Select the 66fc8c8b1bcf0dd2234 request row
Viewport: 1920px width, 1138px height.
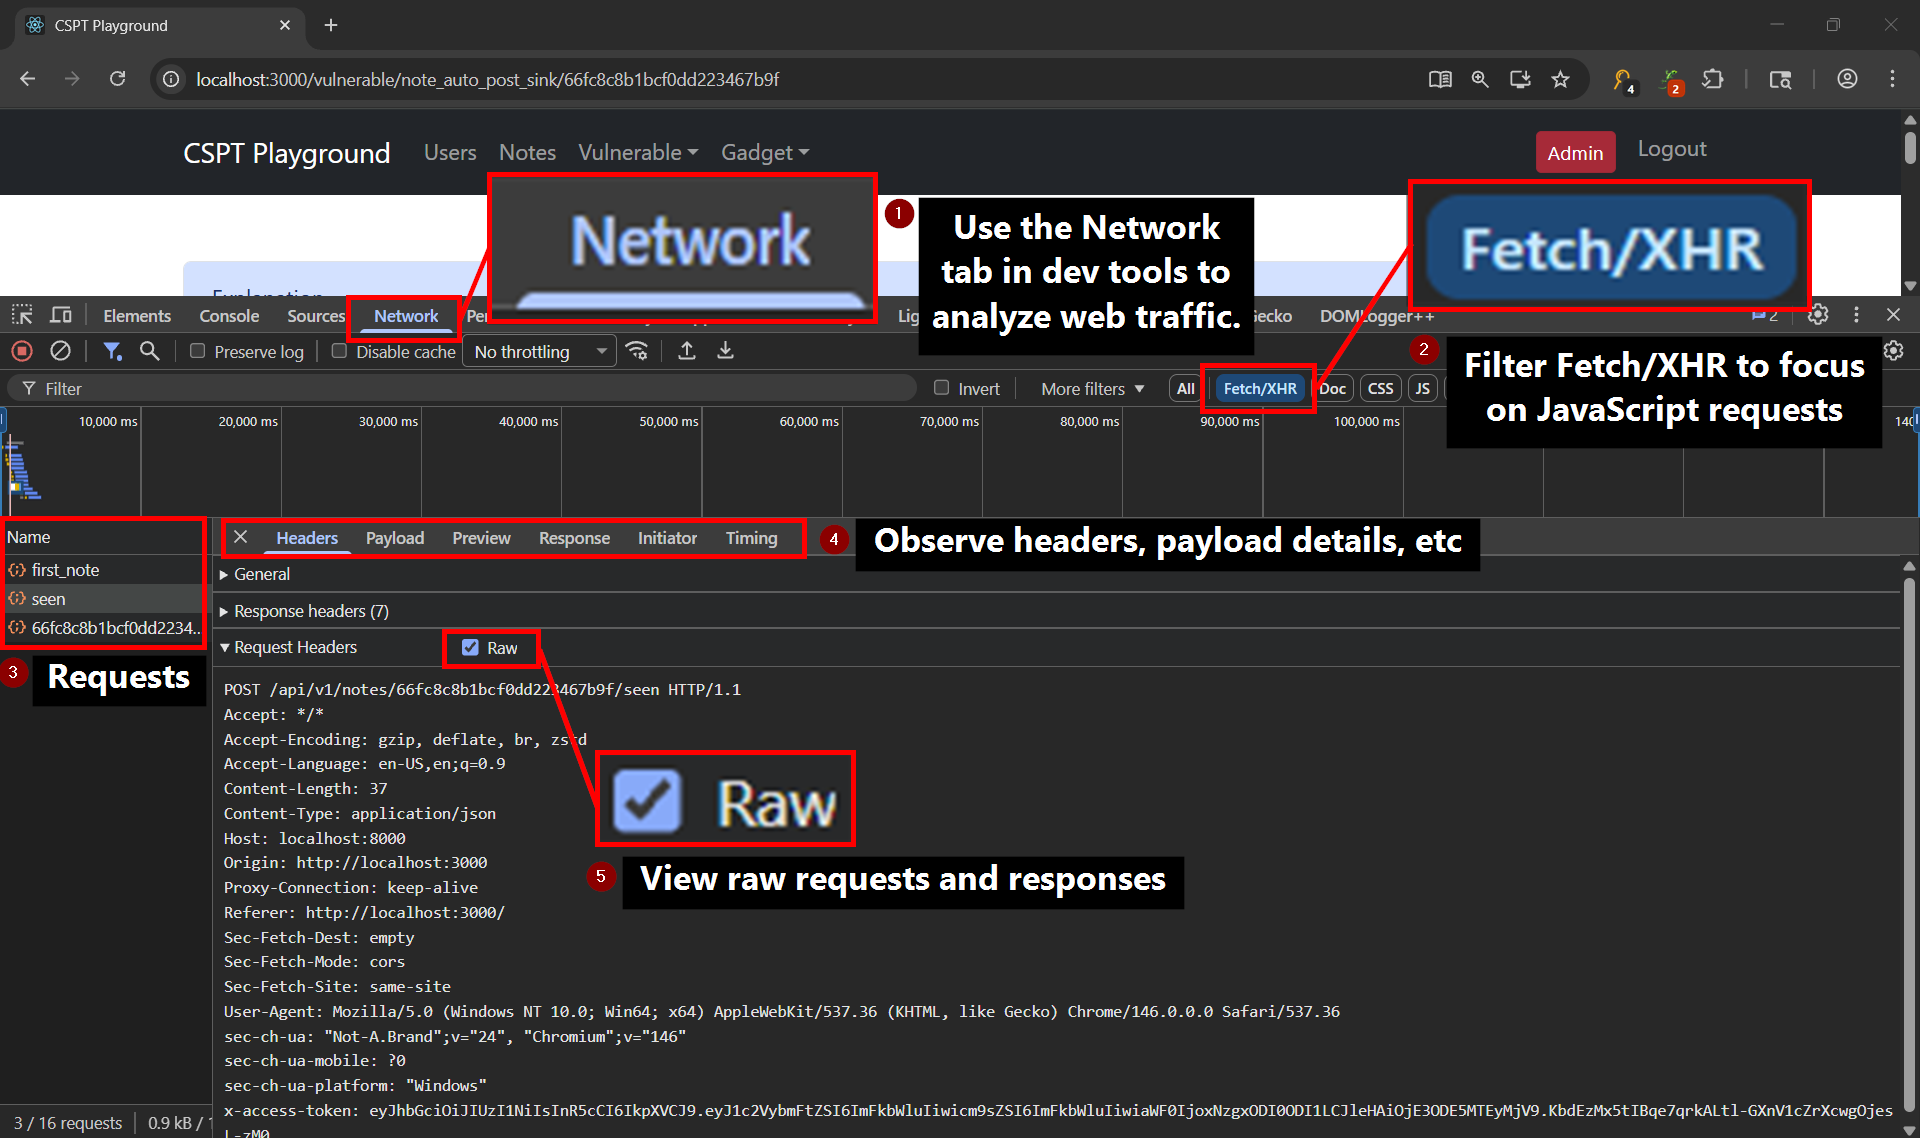tap(104, 628)
